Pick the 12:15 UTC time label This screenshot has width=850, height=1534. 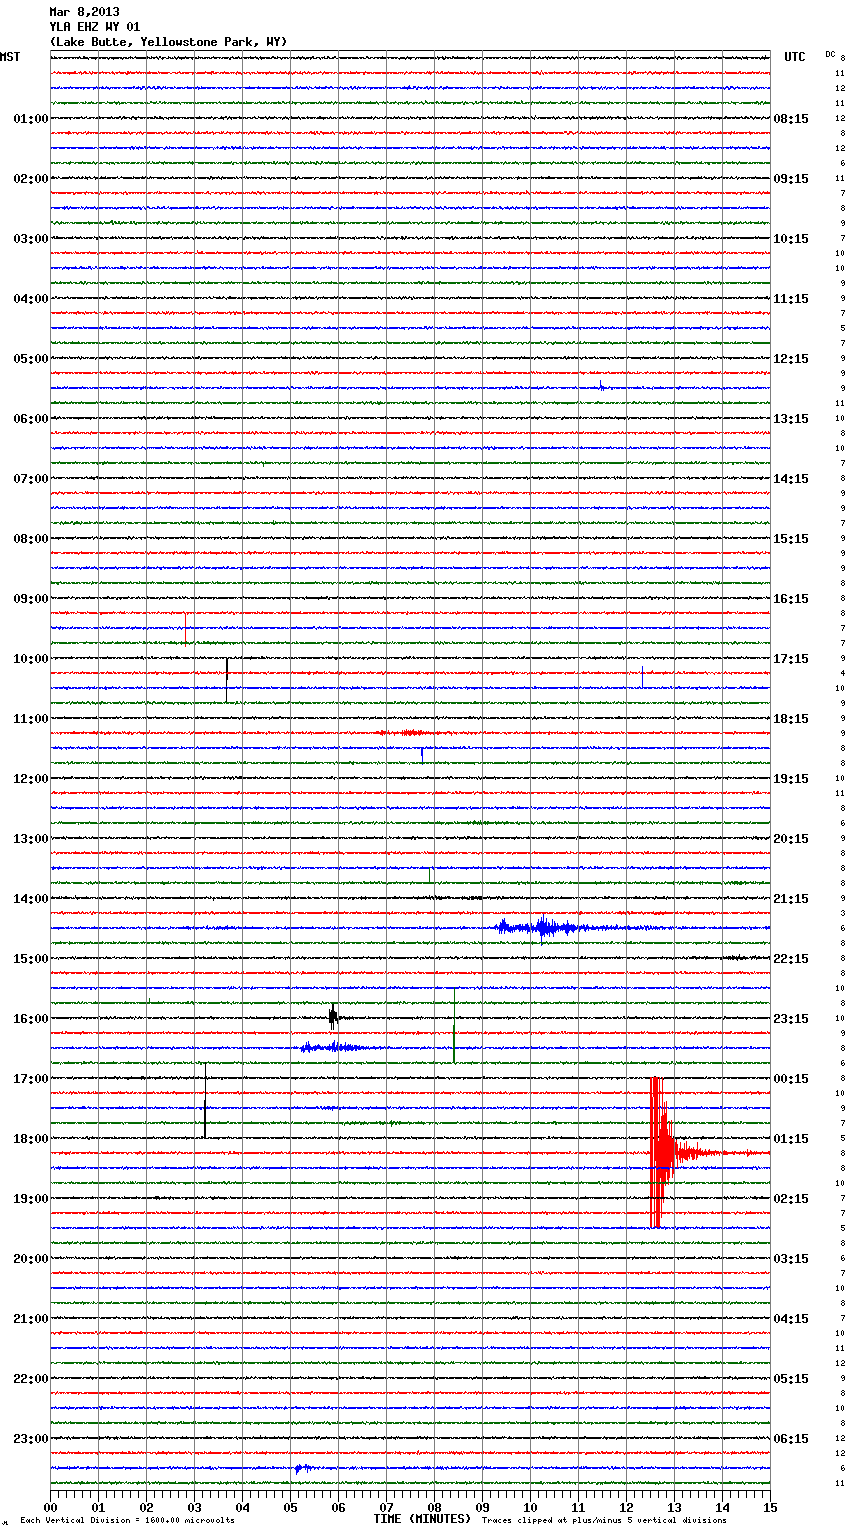(791, 359)
